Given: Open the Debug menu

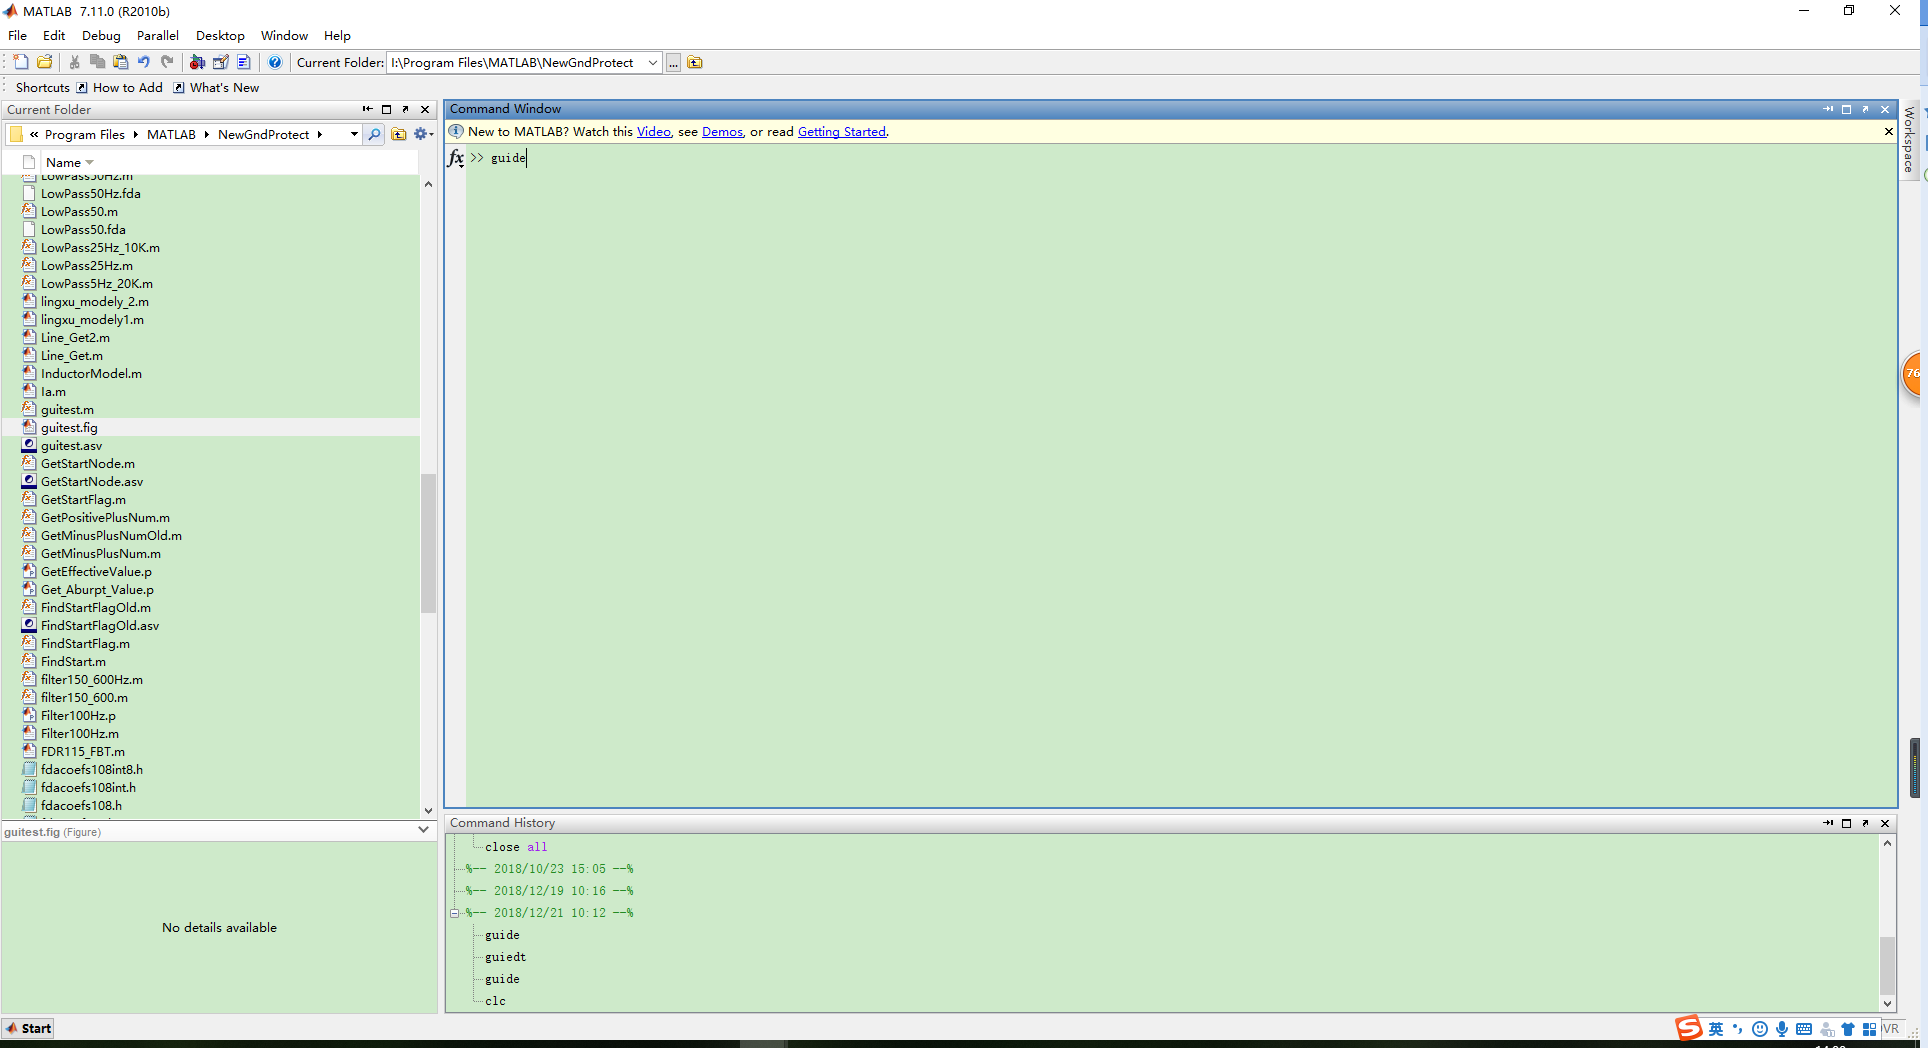Looking at the screenshot, I should coord(101,36).
